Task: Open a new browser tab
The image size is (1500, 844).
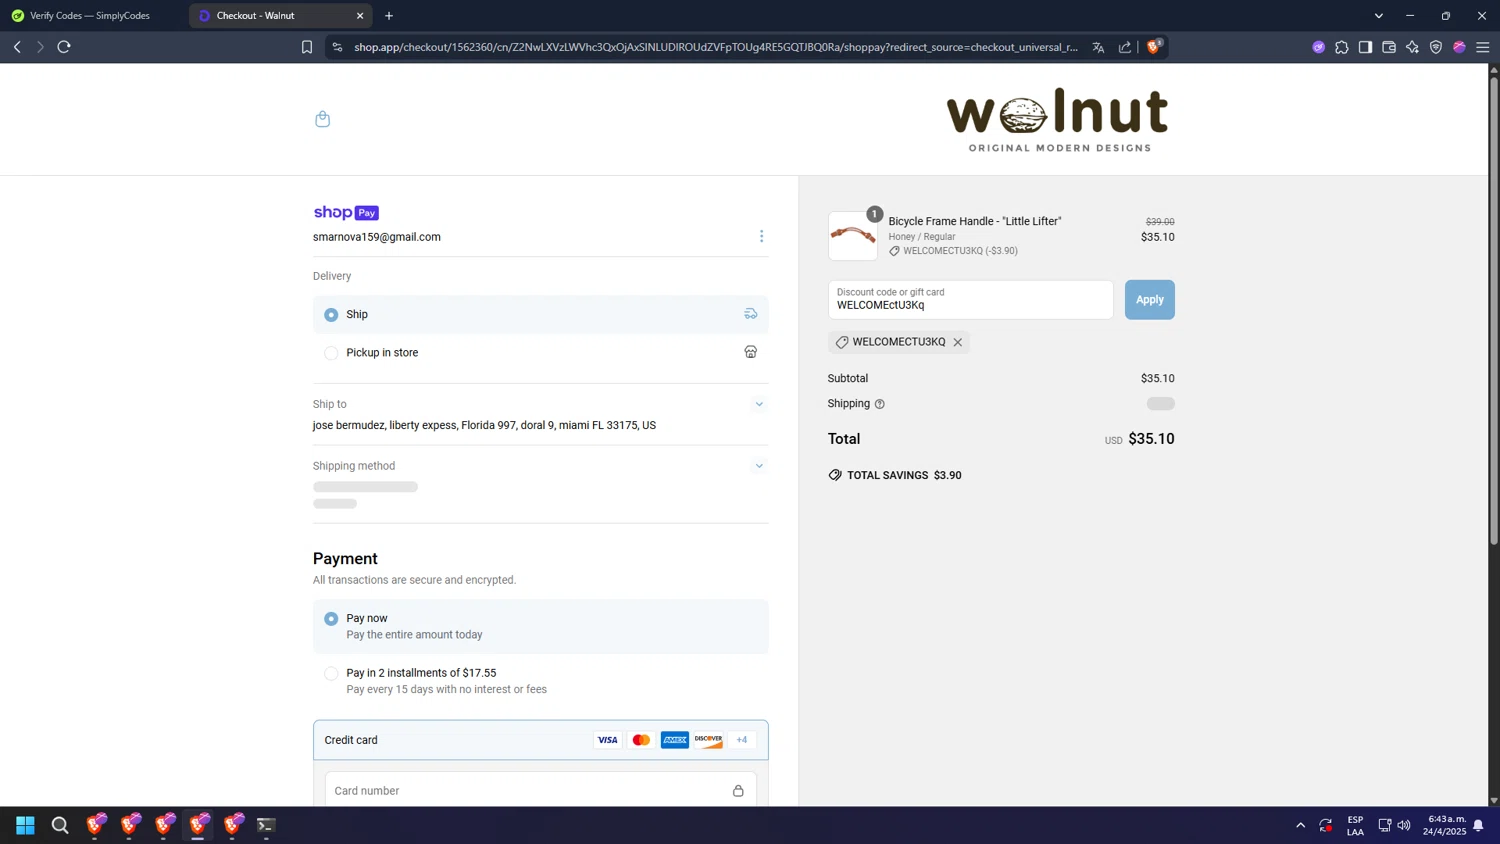Action: click(389, 16)
